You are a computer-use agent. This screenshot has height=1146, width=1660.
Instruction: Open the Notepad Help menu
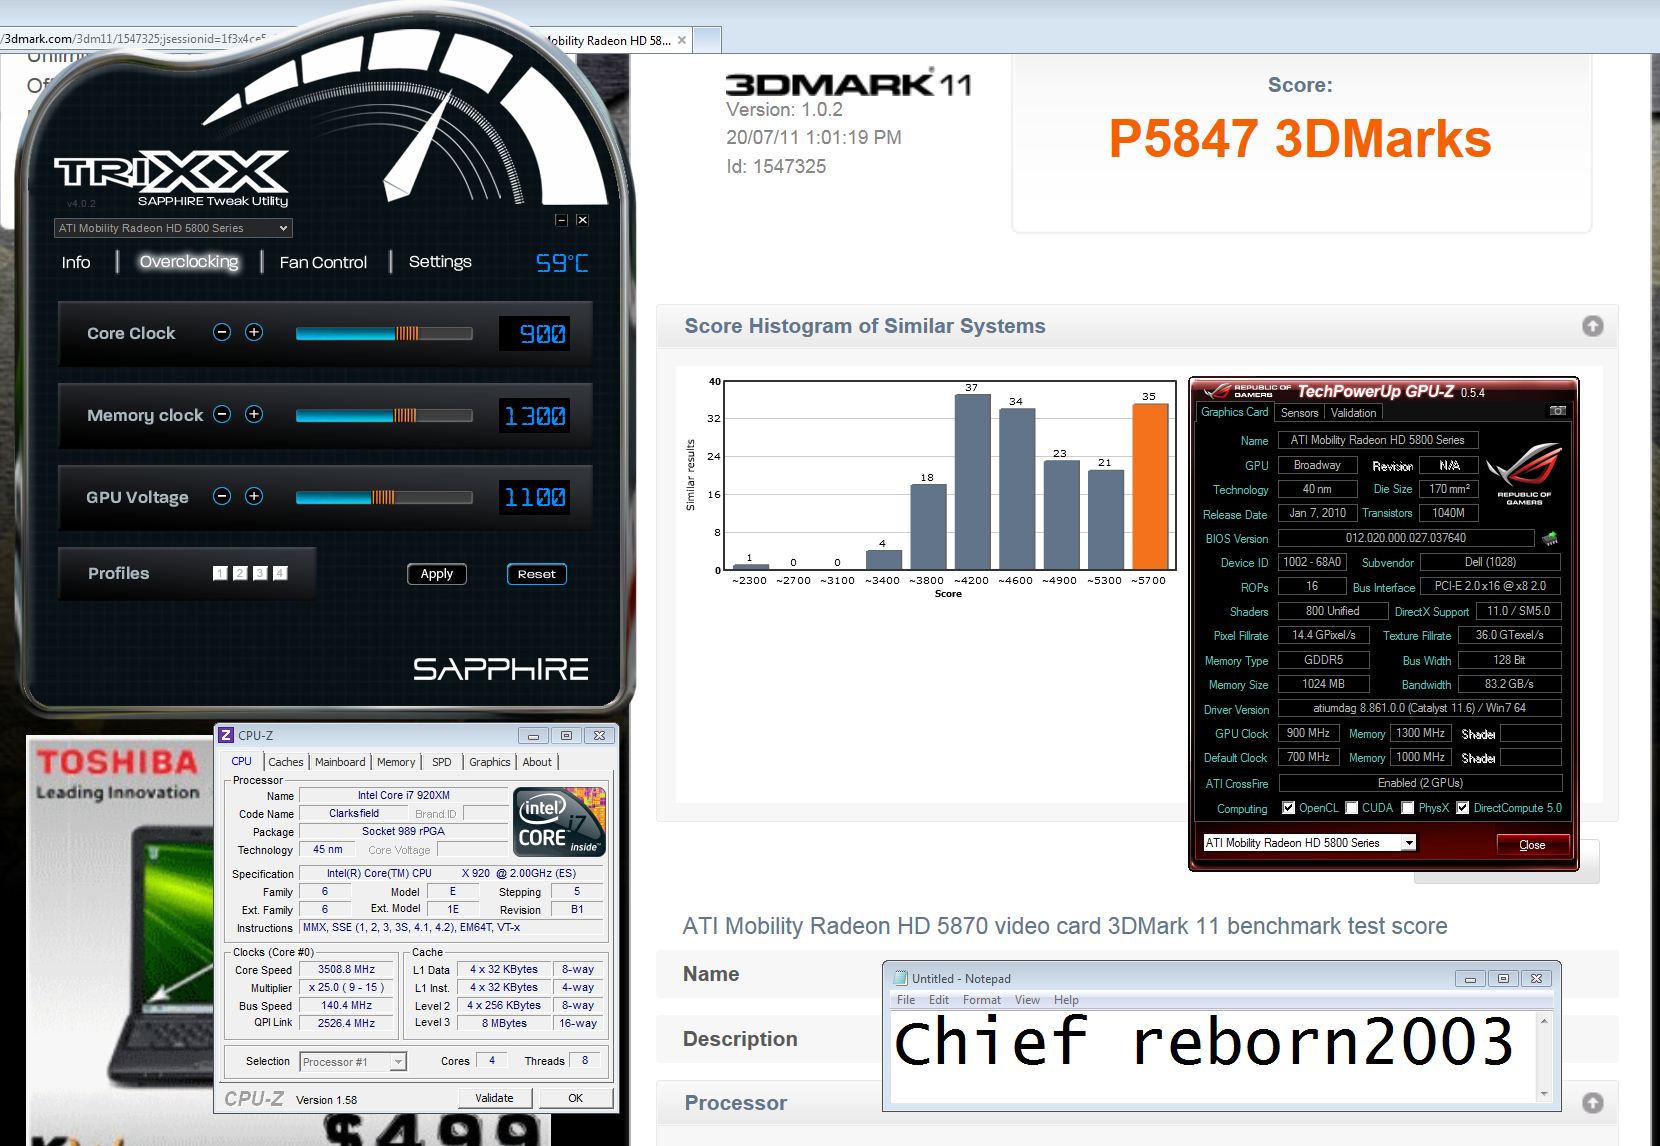click(1066, 1000)
